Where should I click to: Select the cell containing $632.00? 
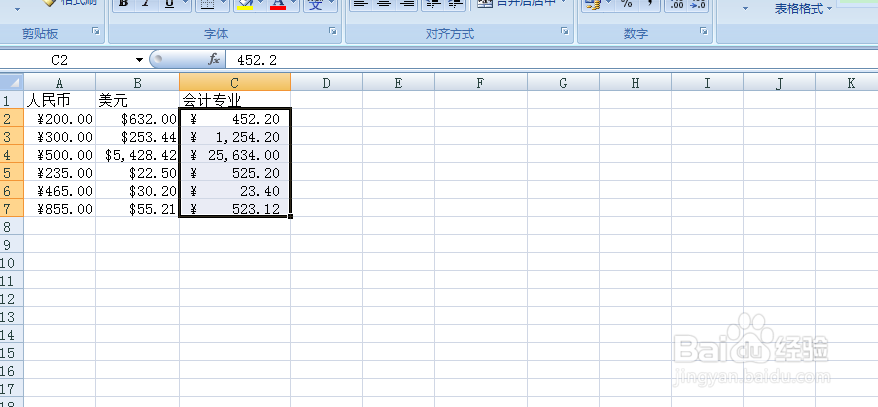tap(138, 118)
